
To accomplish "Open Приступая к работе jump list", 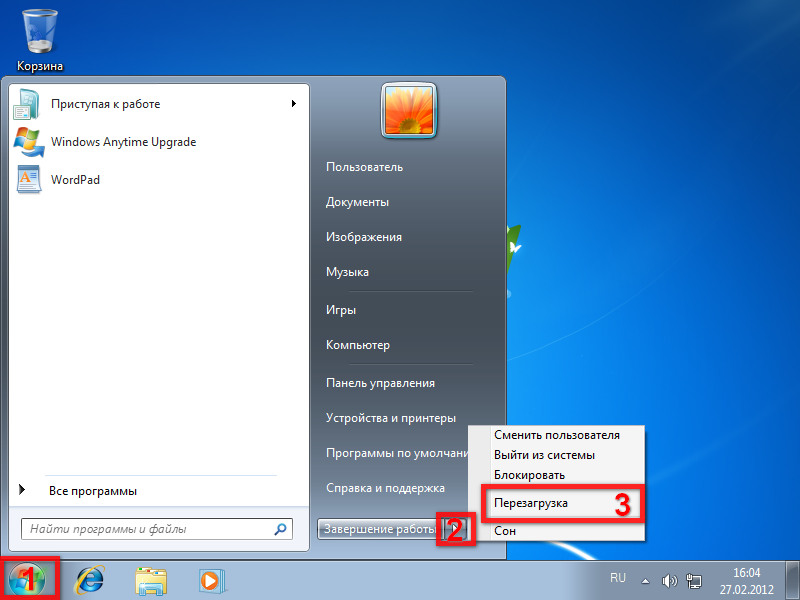I will pyautogui.click(x=293, y=104).
